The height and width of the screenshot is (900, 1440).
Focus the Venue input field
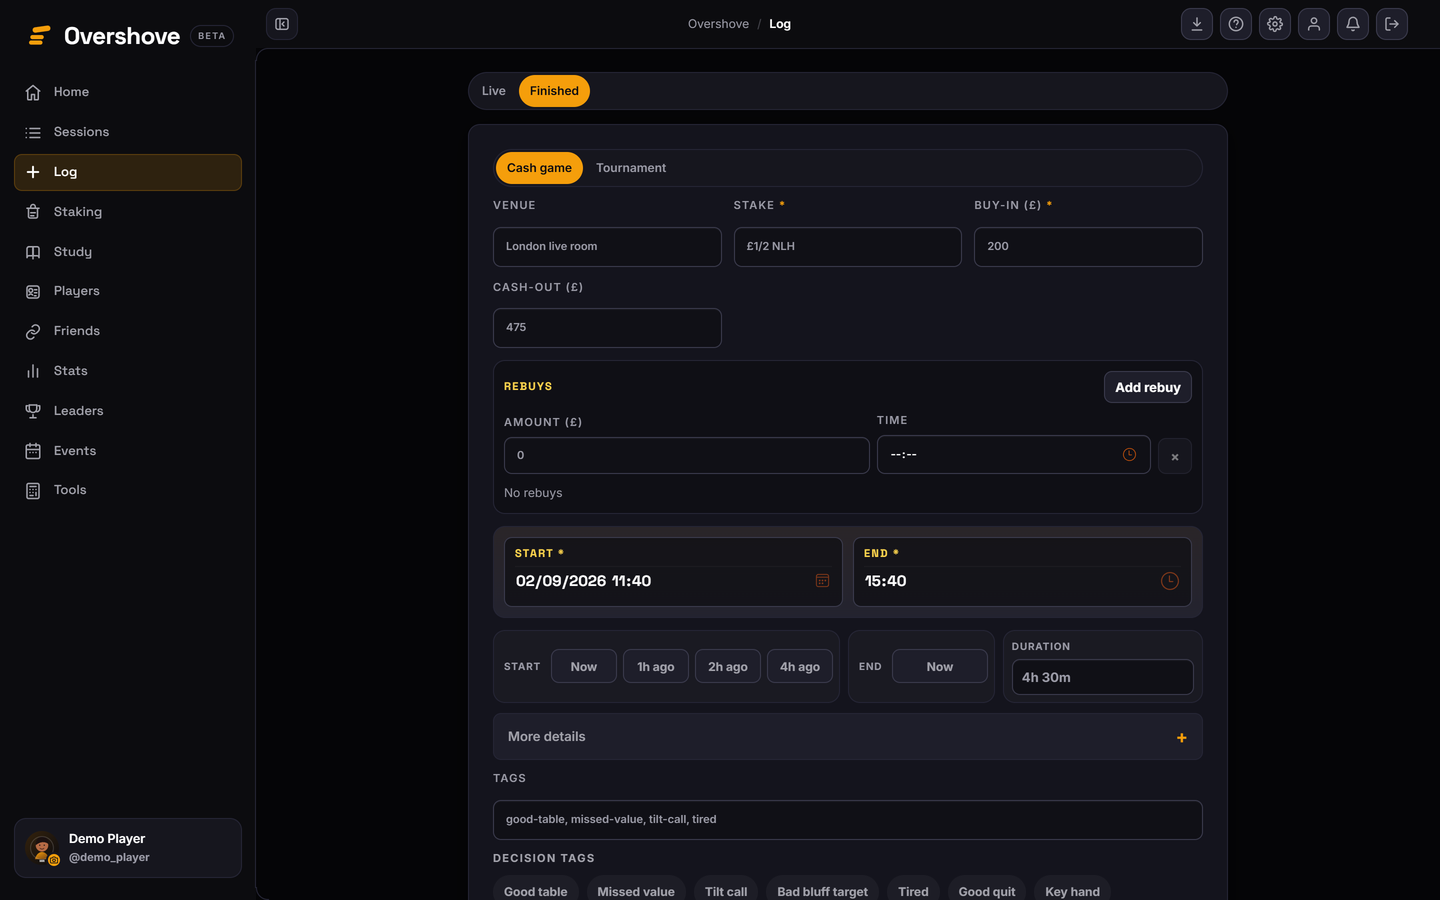click(607, 247)
